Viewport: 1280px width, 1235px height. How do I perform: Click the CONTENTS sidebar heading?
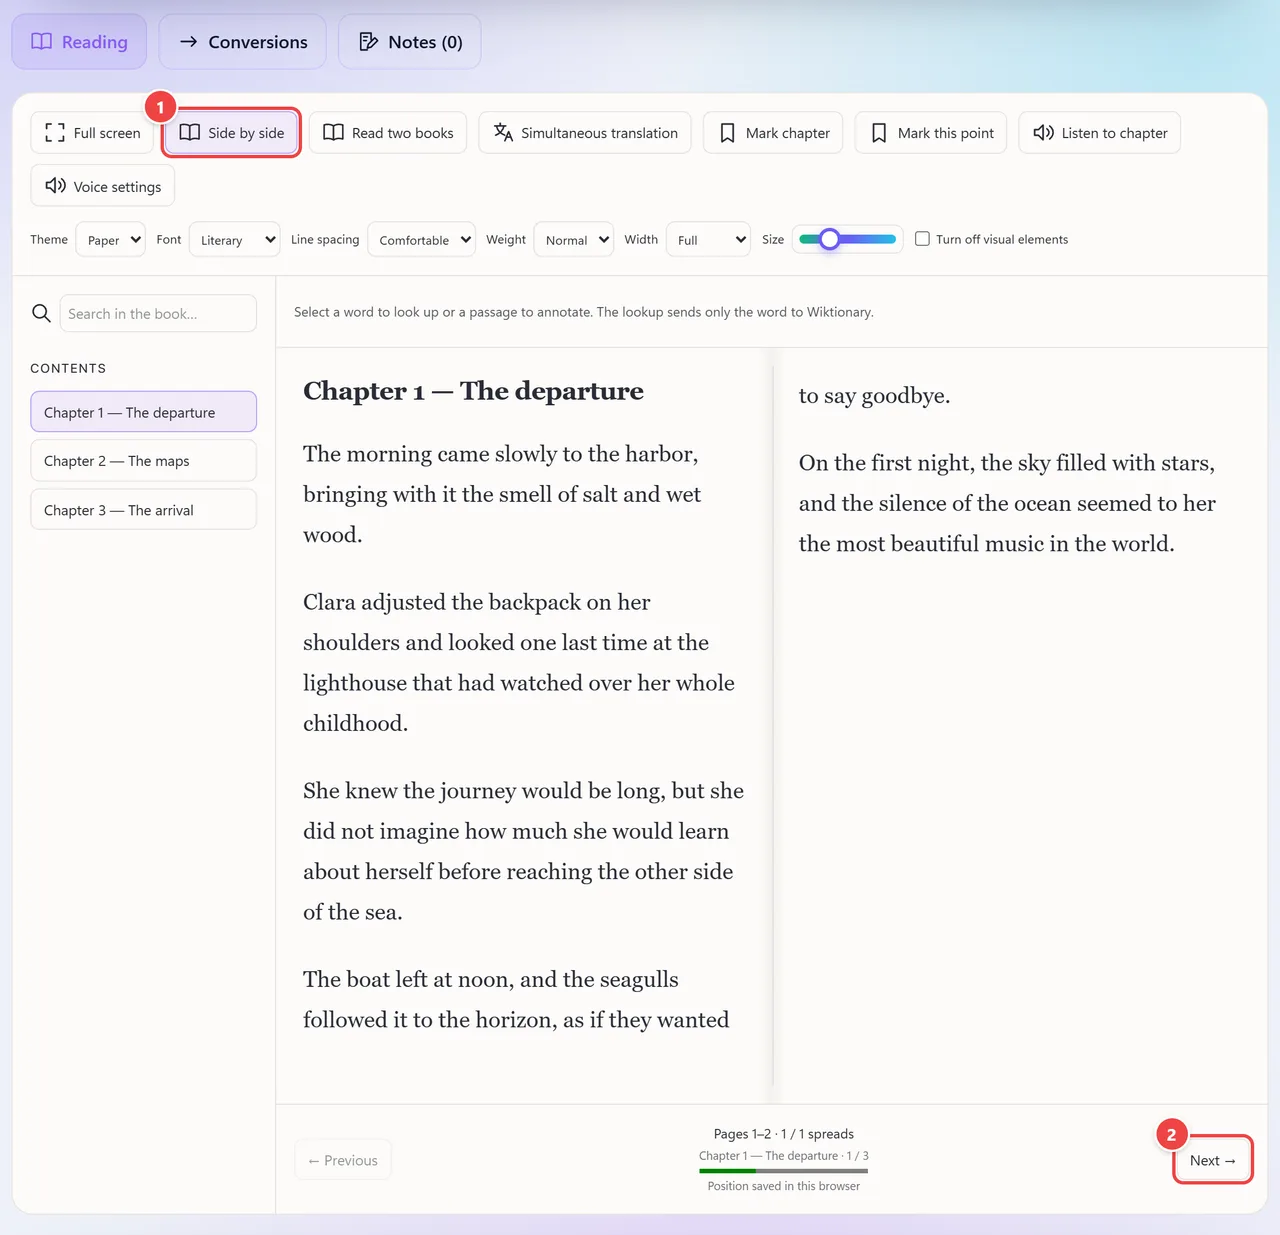click(x=68, y=368)
